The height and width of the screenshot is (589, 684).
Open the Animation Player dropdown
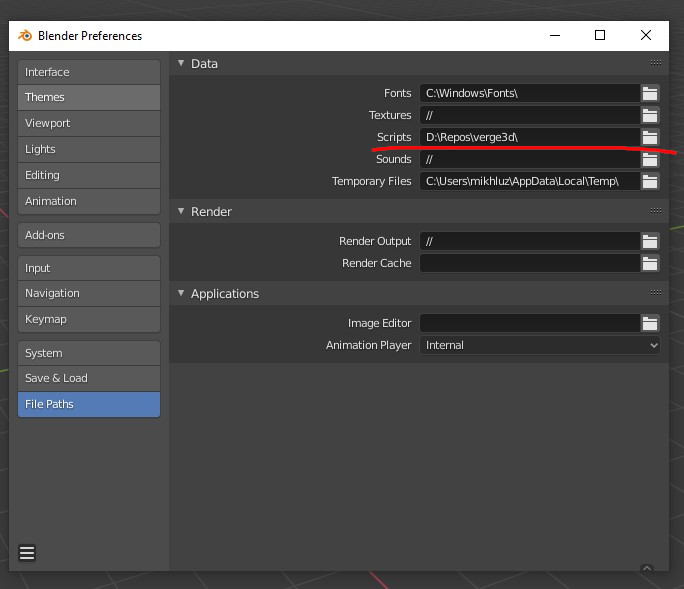(540, 345)
